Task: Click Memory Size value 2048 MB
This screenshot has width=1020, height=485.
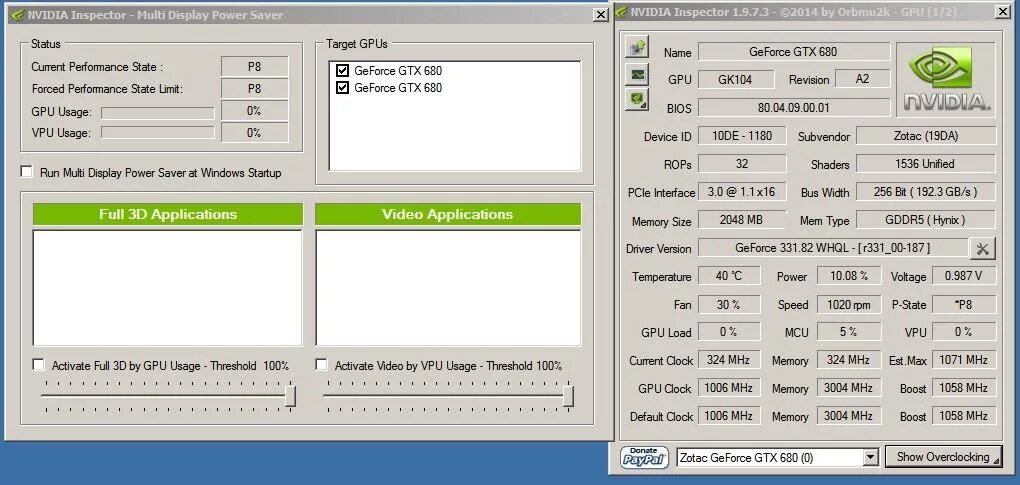Action: 742,220
